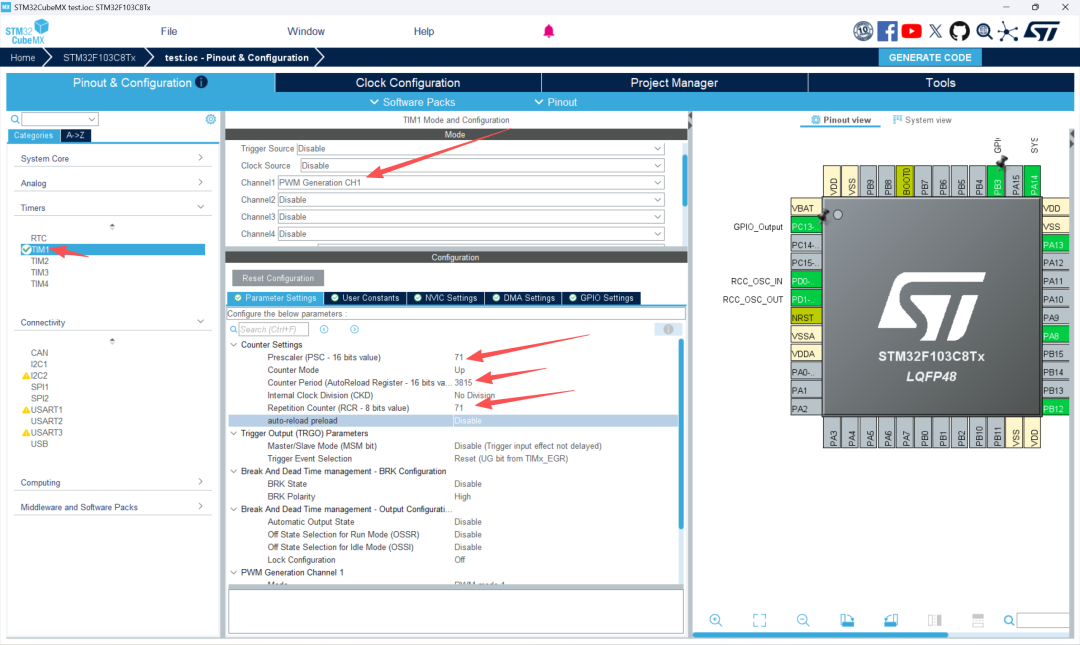The height and width of the screenshot is (645, 1080).
Task: Open the DMA Settings tab
Action: tap(523, 298)
